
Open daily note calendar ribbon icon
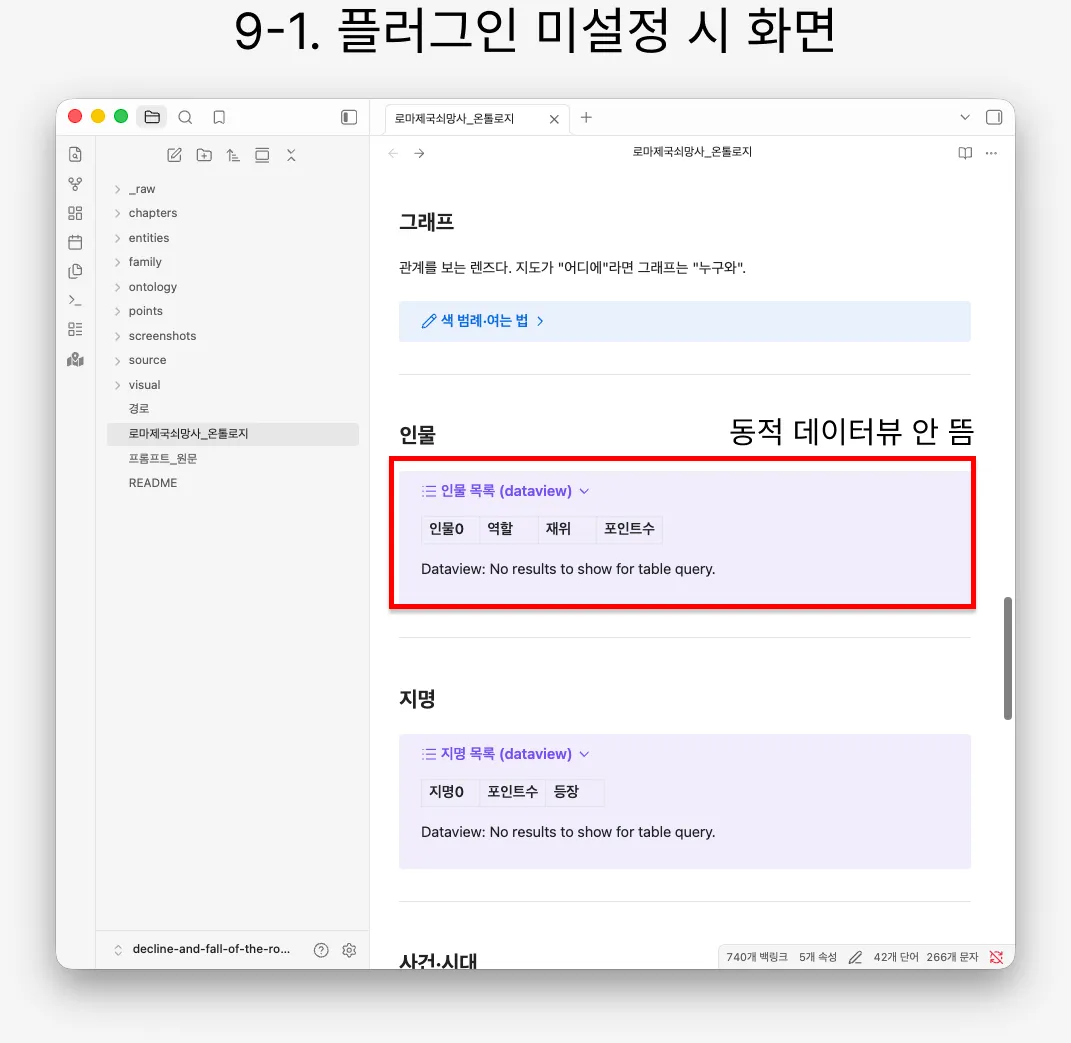75,242
